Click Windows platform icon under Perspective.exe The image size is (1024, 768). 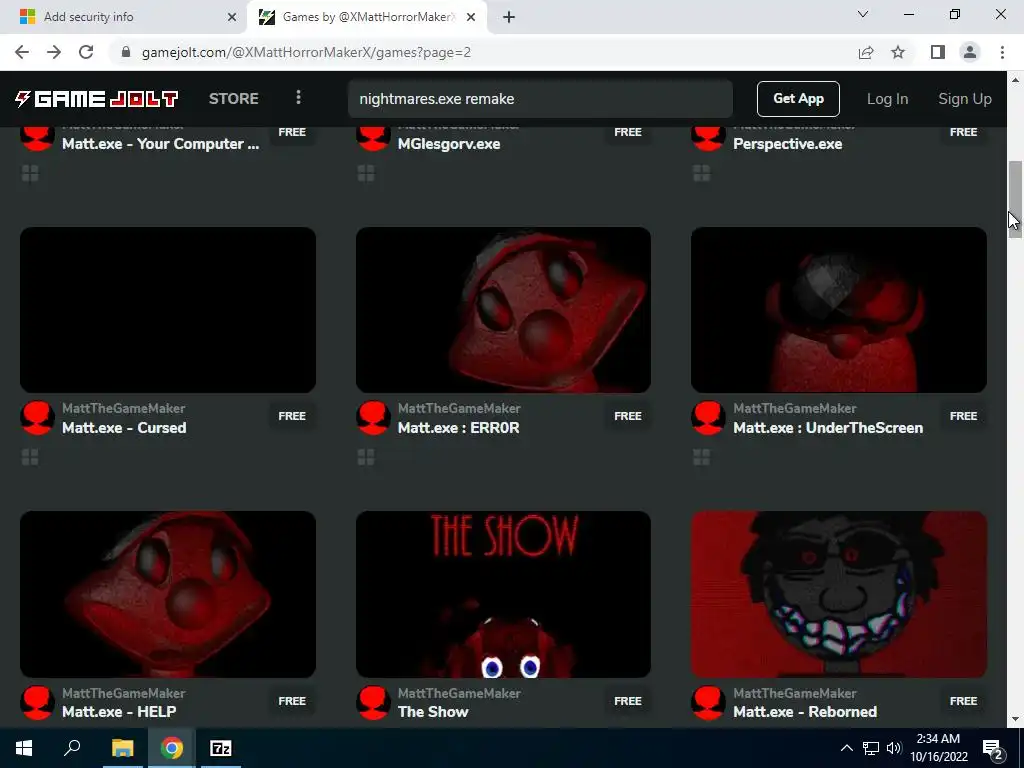click(701, 173)
